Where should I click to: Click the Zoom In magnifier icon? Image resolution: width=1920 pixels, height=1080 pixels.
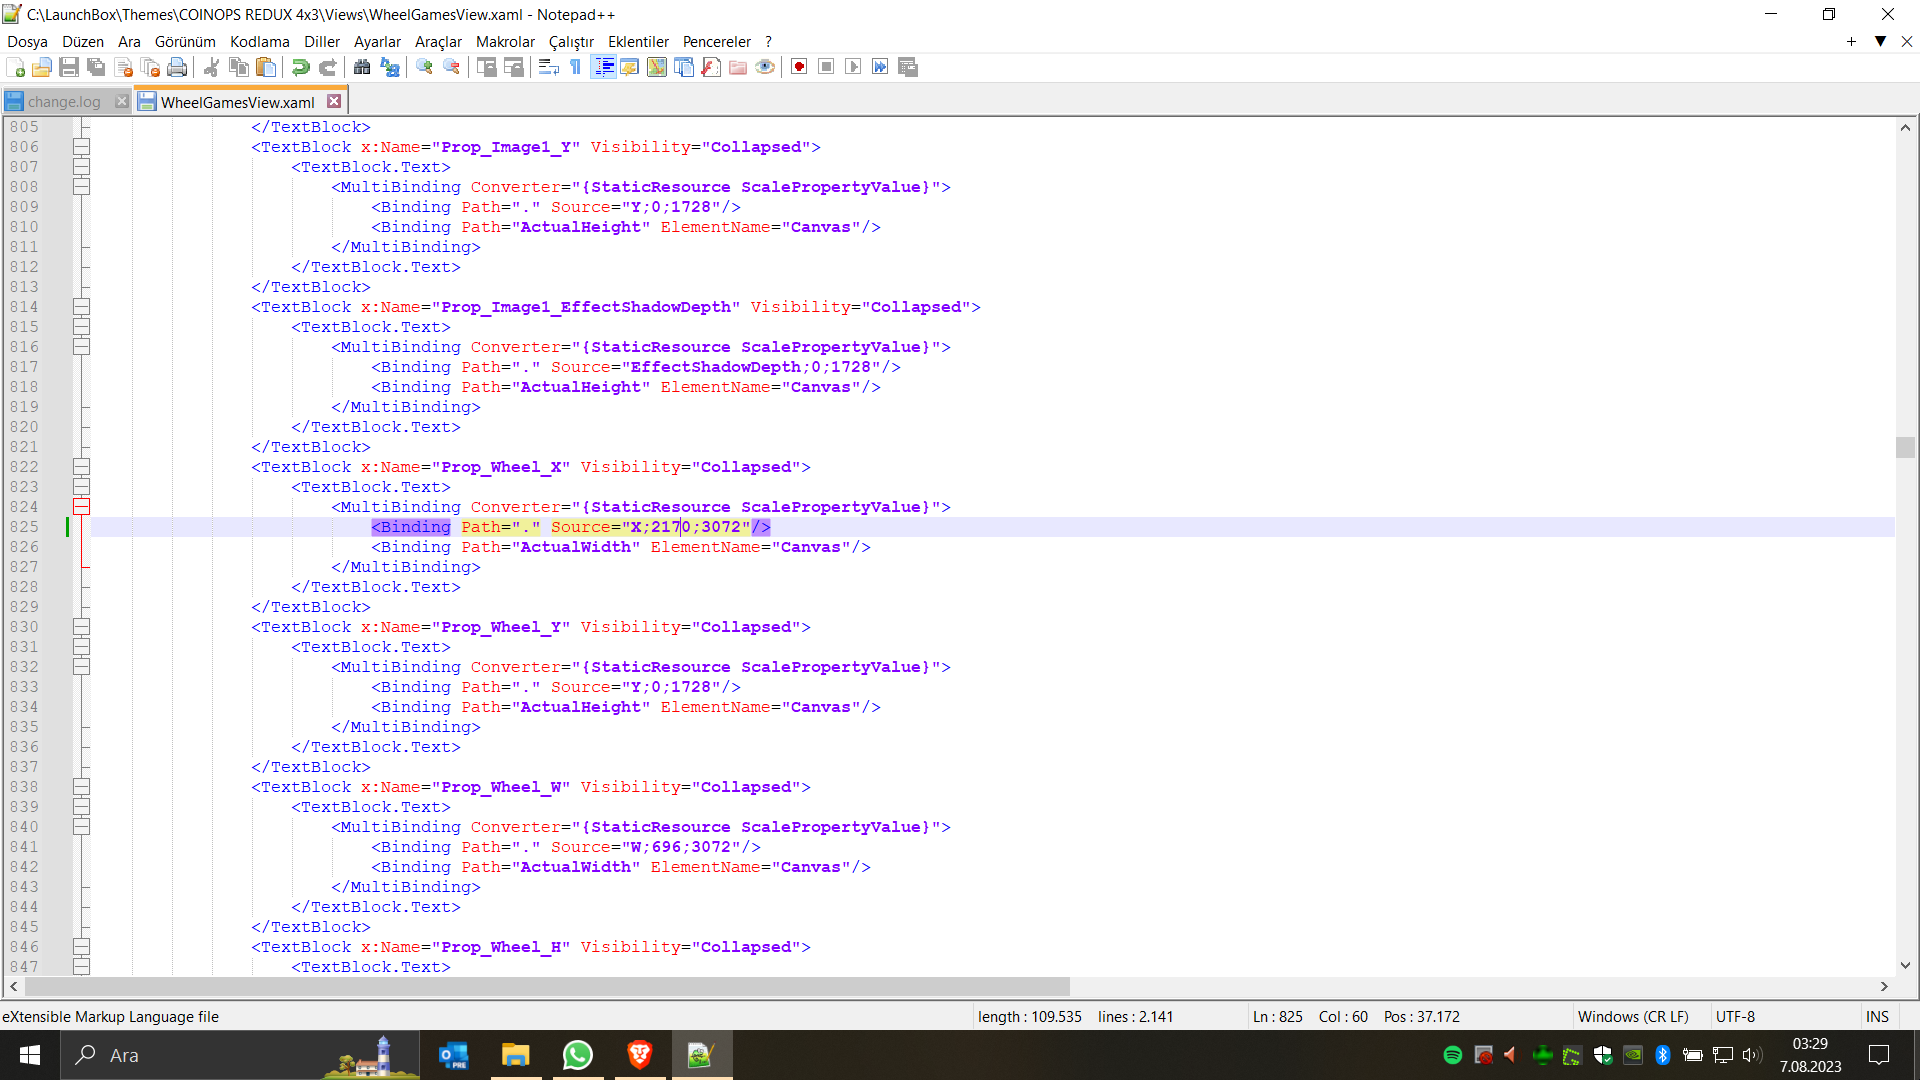424,67
